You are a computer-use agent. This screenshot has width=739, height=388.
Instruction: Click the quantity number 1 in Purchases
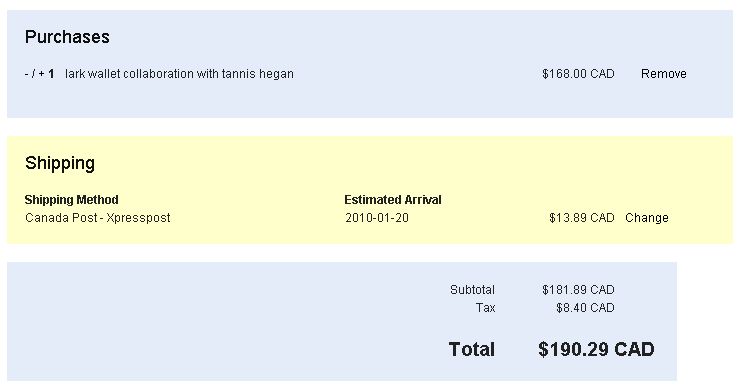pyautogui.click(x=51, y=74)
